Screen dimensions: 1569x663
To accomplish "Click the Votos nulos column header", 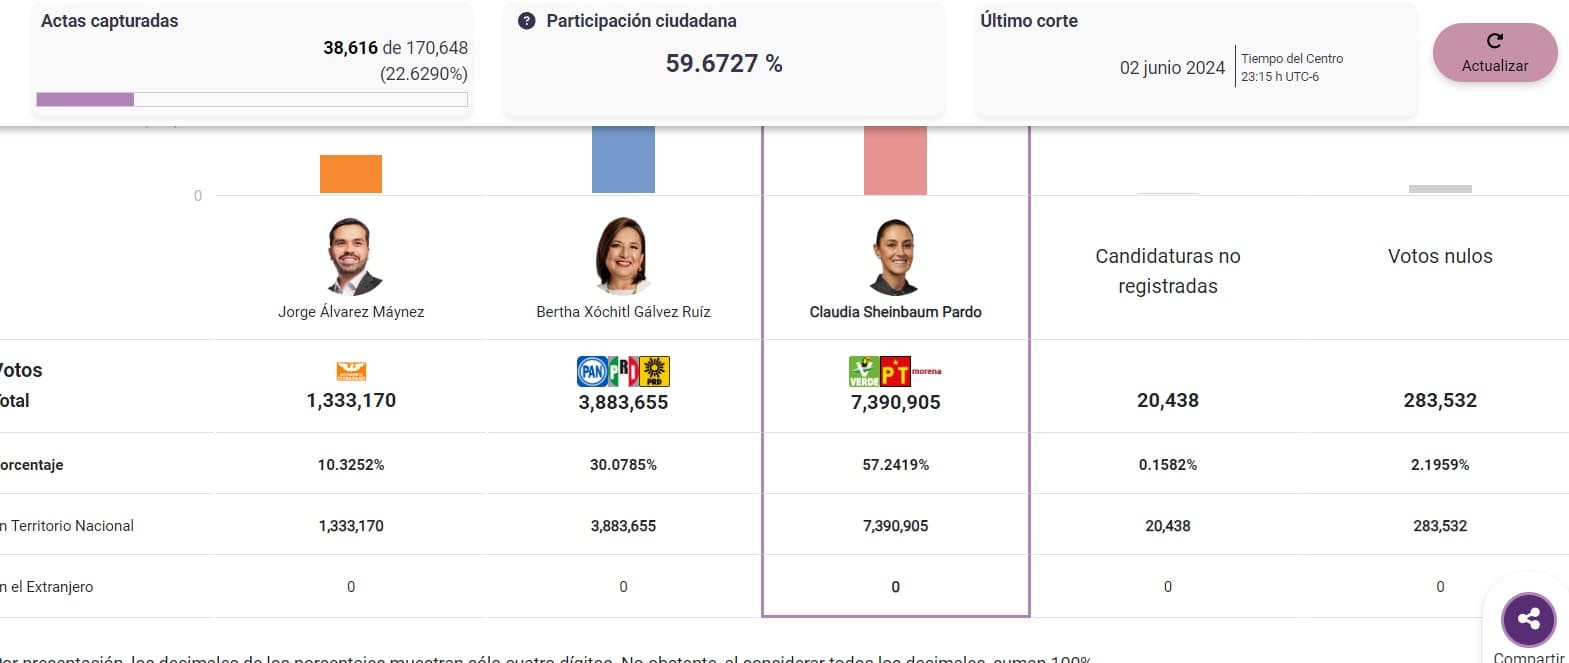I will (x=1440, y=256).
